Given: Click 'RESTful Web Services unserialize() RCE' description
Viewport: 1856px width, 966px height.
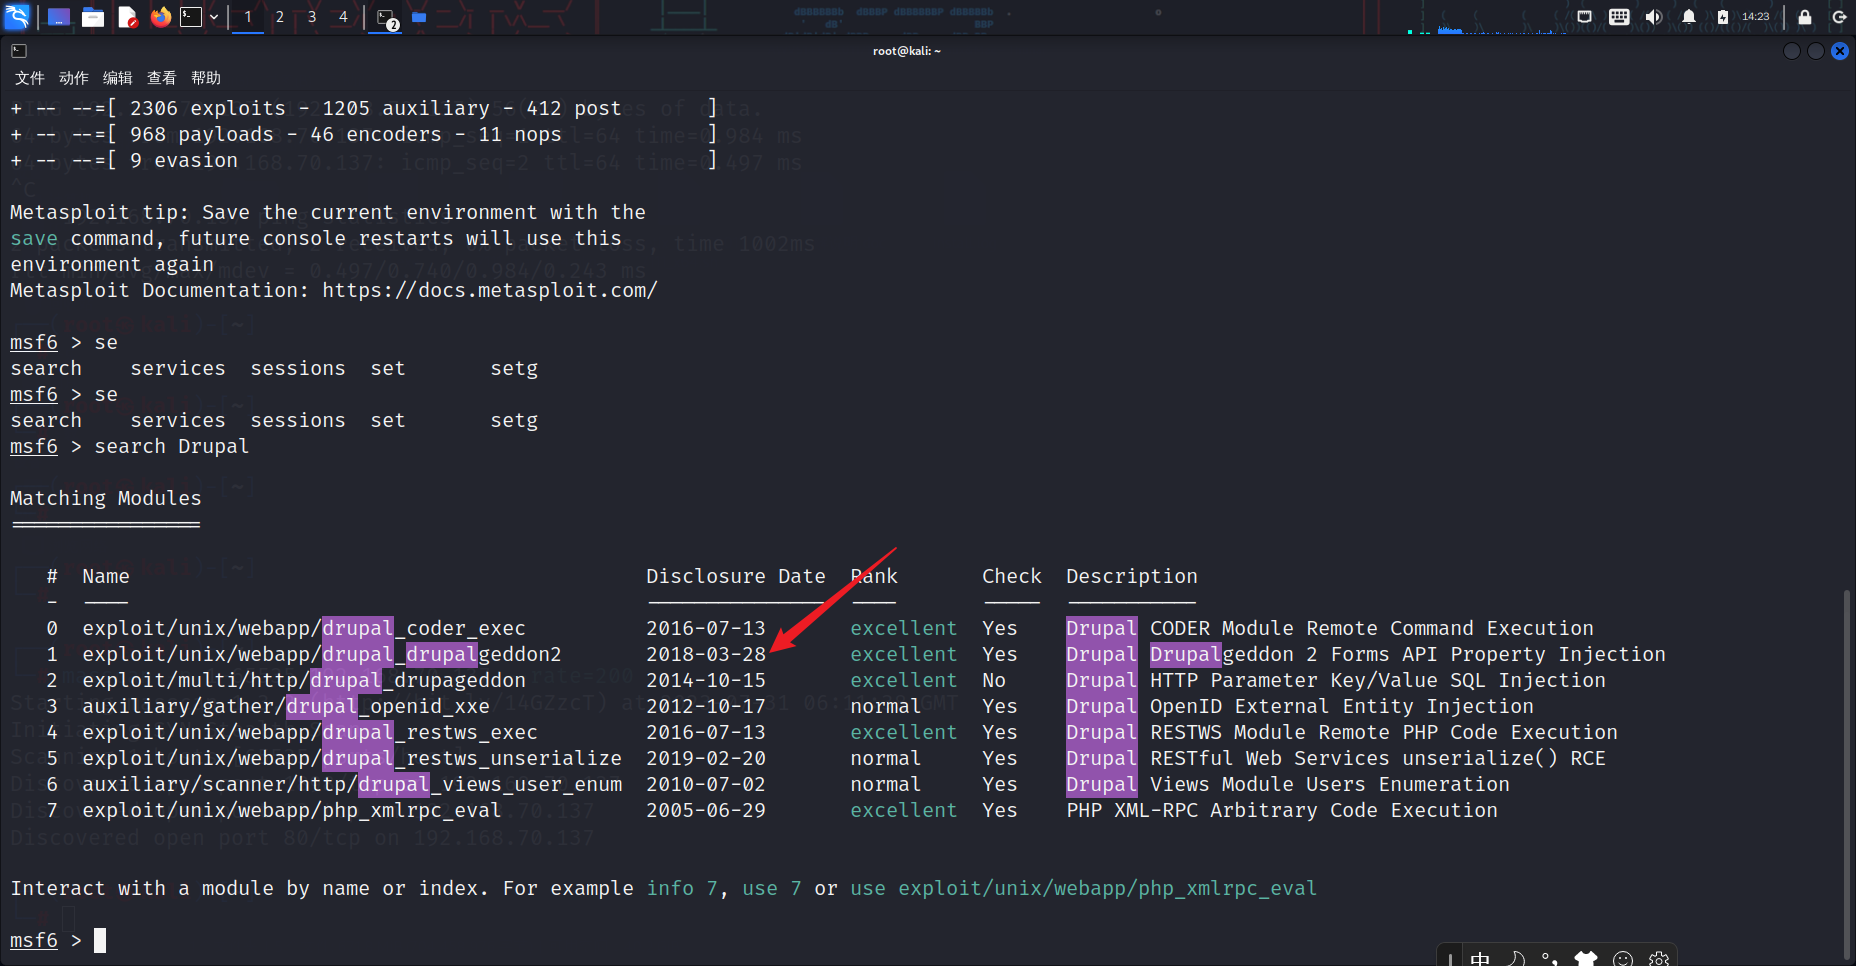Looking at the screenshot, I should pos(1378,758).
